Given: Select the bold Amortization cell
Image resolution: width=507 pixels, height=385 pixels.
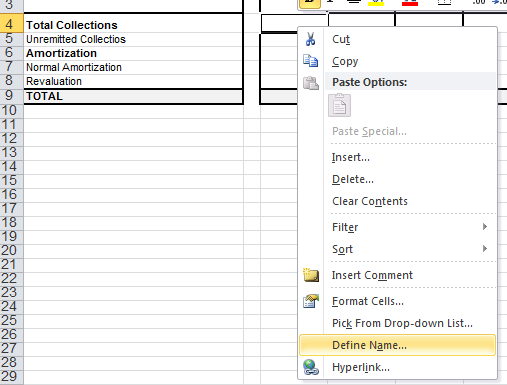Looking at the screenshot, I should (x=133, y=53).
